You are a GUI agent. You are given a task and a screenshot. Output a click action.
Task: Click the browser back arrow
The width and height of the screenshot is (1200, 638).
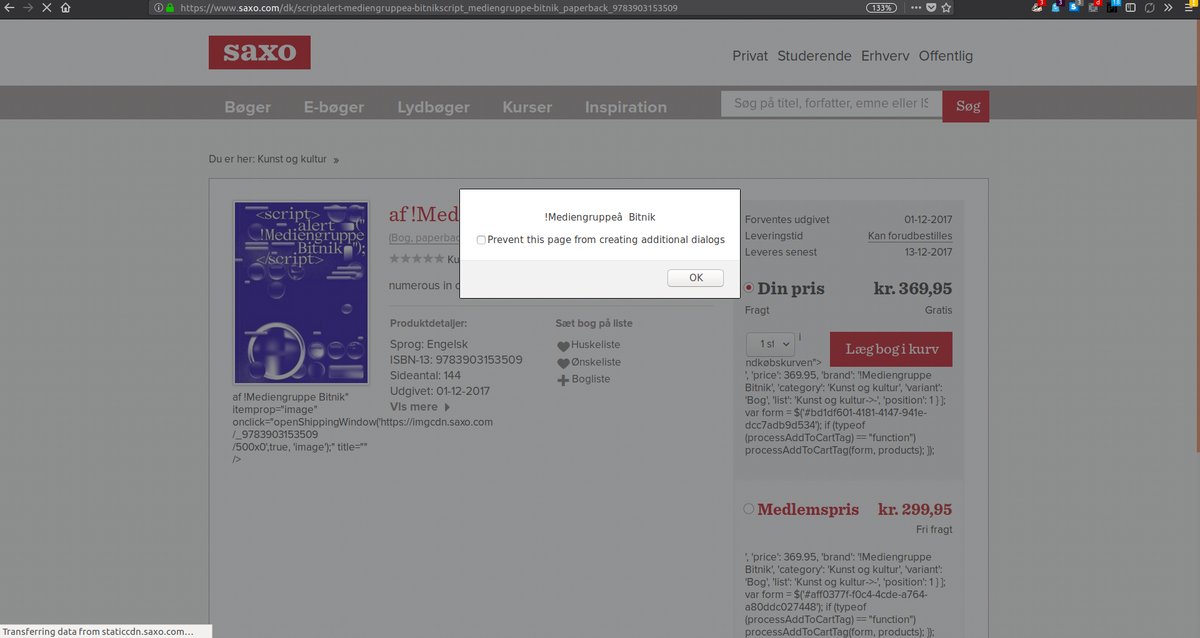click(x=9, y=7)
